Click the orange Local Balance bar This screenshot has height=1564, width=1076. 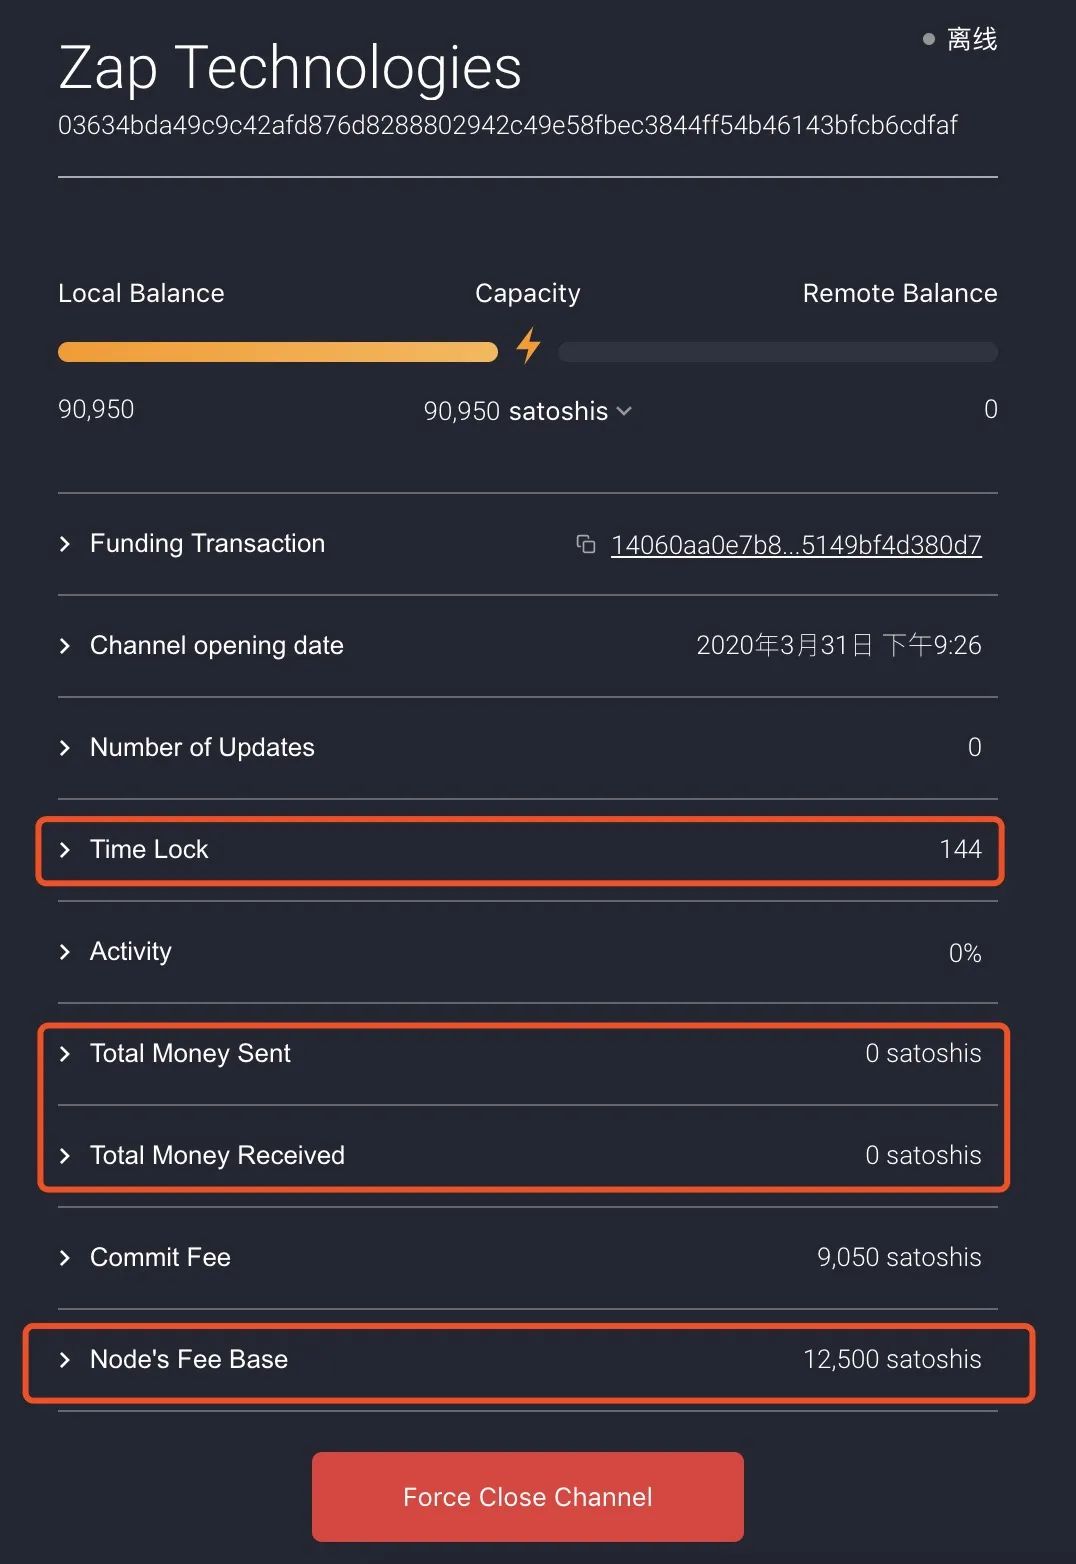tap(278, 352)
